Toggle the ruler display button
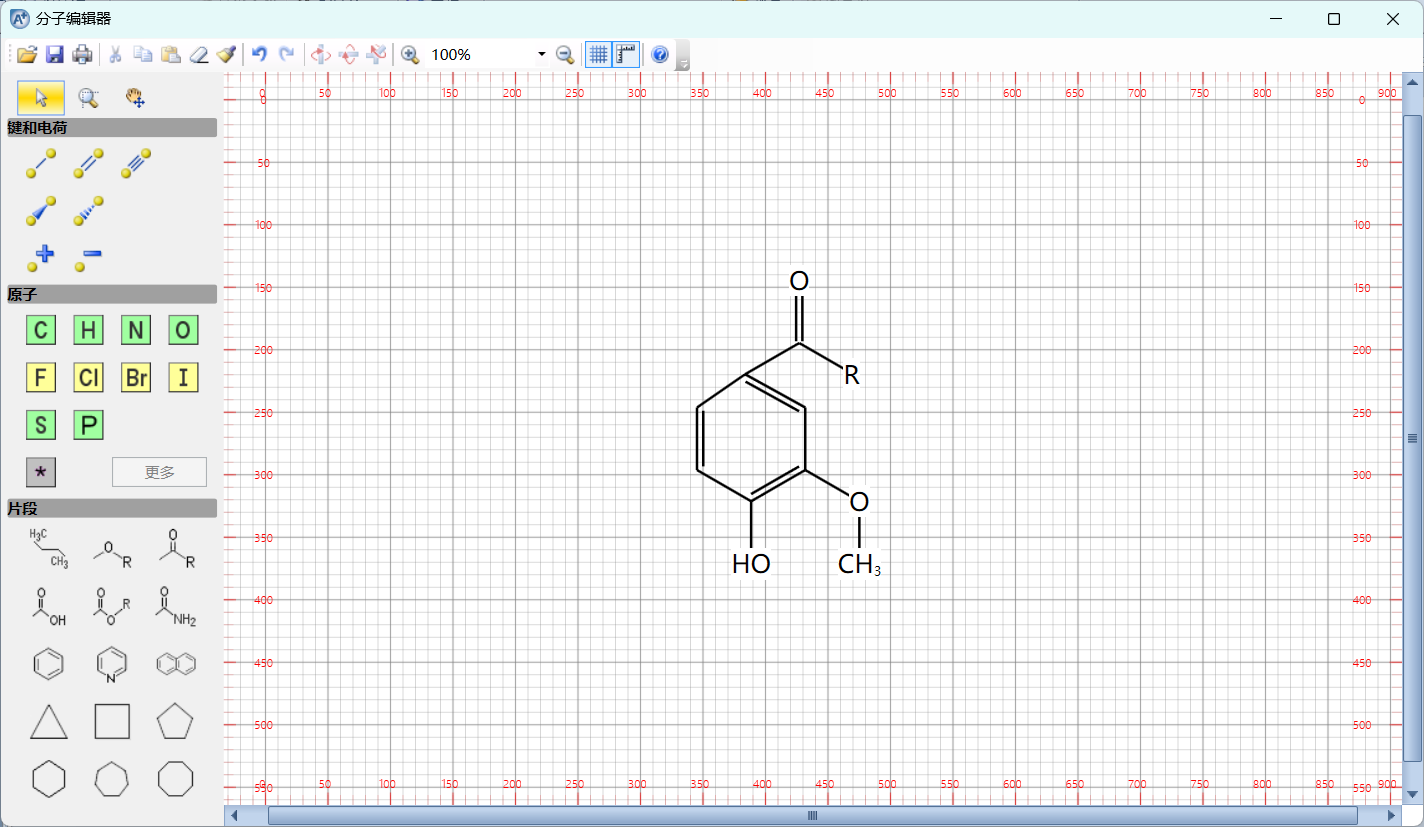1424x827 pixels. coord(626,55)
